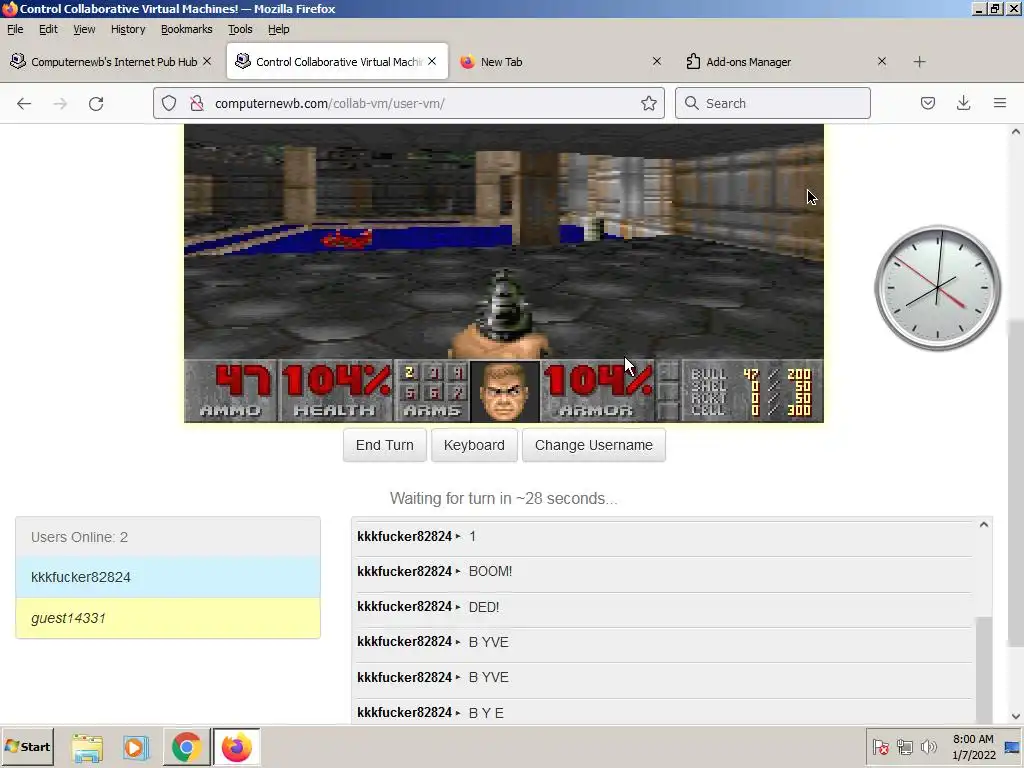The width and height of the screenshot is (1024, 768).
Task: Close the Computernewb's Internet Pub Hub tab
Action: pos(207,61)
